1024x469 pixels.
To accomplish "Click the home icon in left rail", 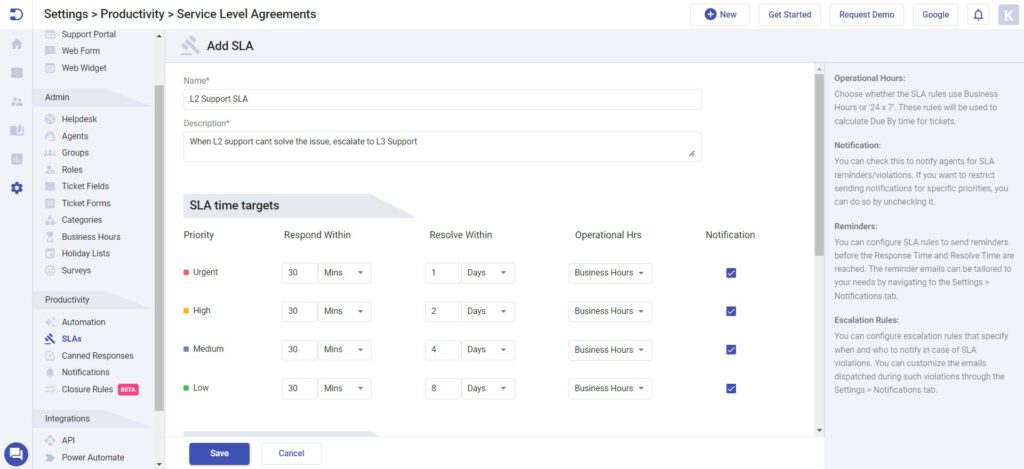I will point(16,44).
